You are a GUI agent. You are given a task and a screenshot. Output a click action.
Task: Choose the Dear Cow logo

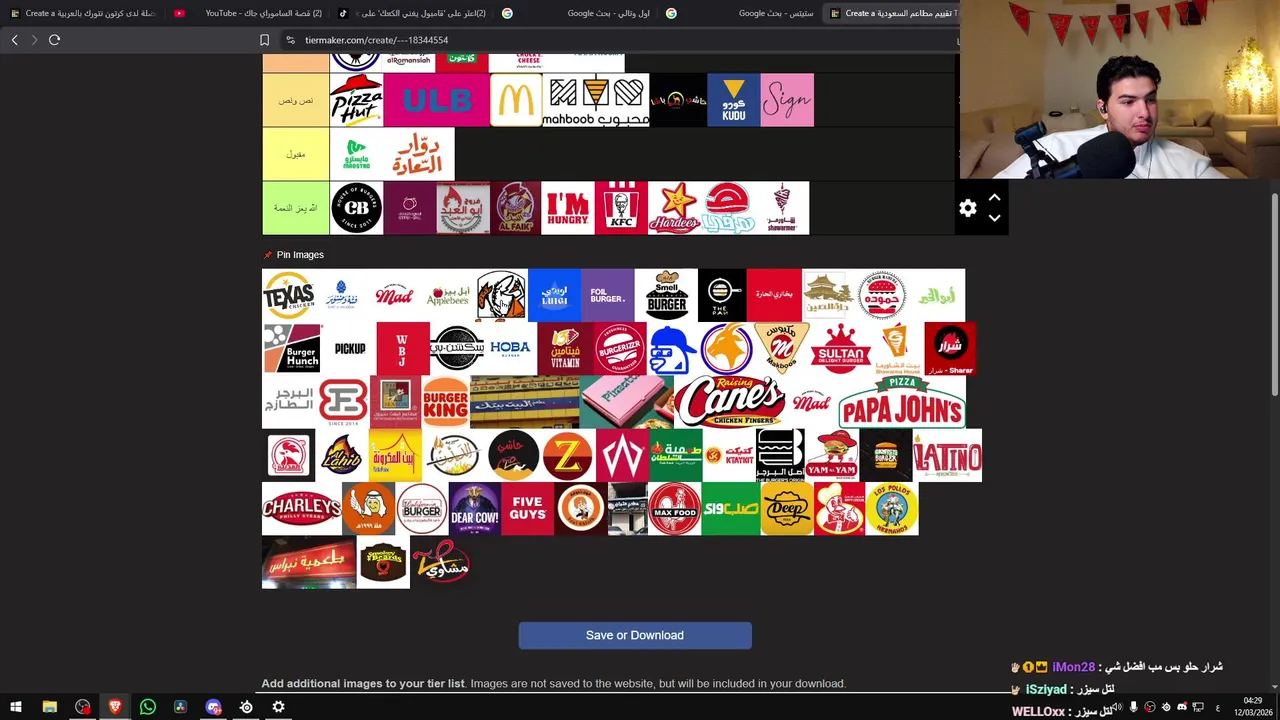tap(474, 509)
